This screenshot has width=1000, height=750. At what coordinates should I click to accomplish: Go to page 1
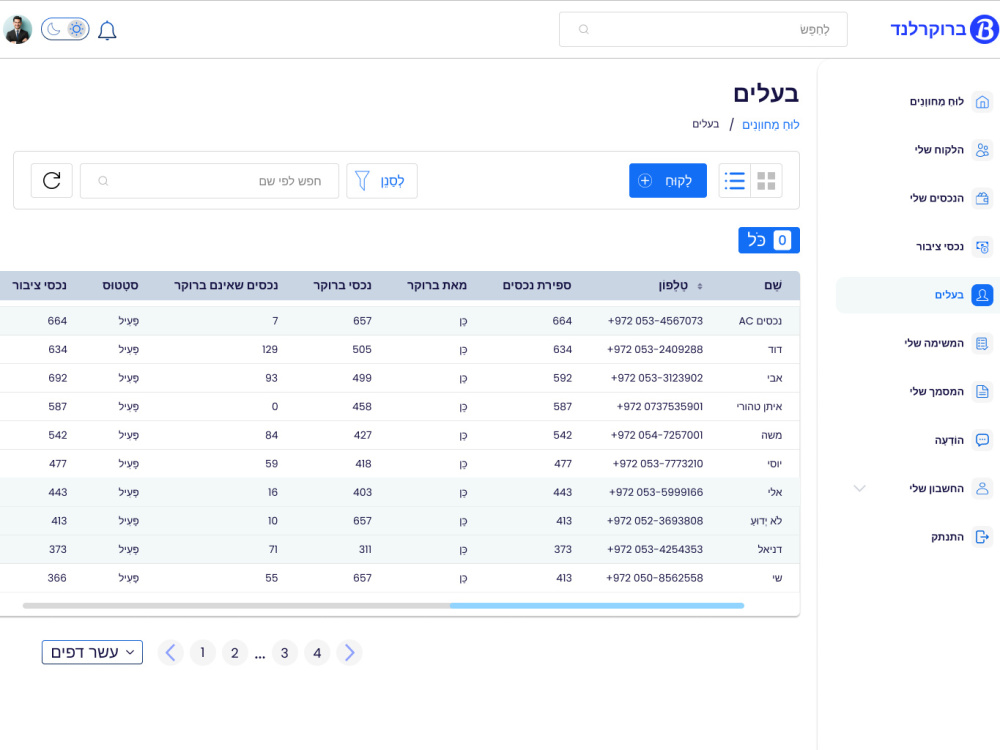click(x=203, y=652)
